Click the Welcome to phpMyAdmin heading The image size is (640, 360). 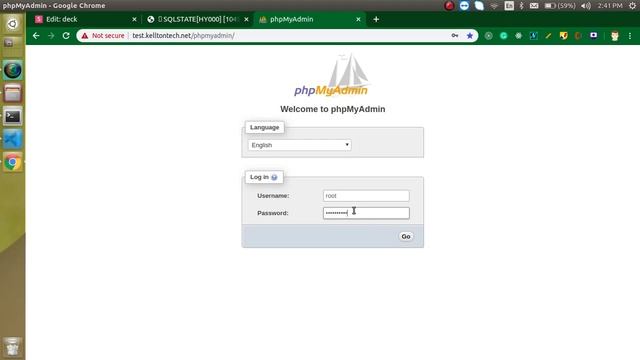coord(333,109)
